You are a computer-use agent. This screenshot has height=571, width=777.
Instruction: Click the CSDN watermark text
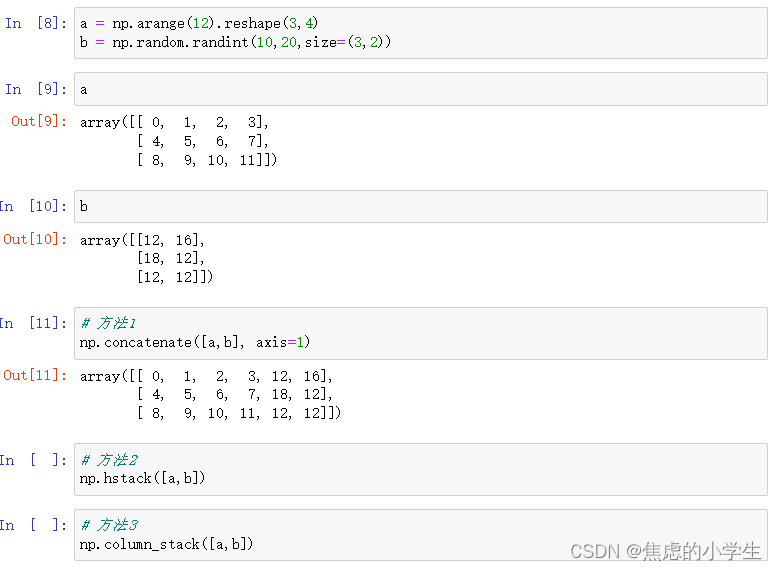pos(664,551)
